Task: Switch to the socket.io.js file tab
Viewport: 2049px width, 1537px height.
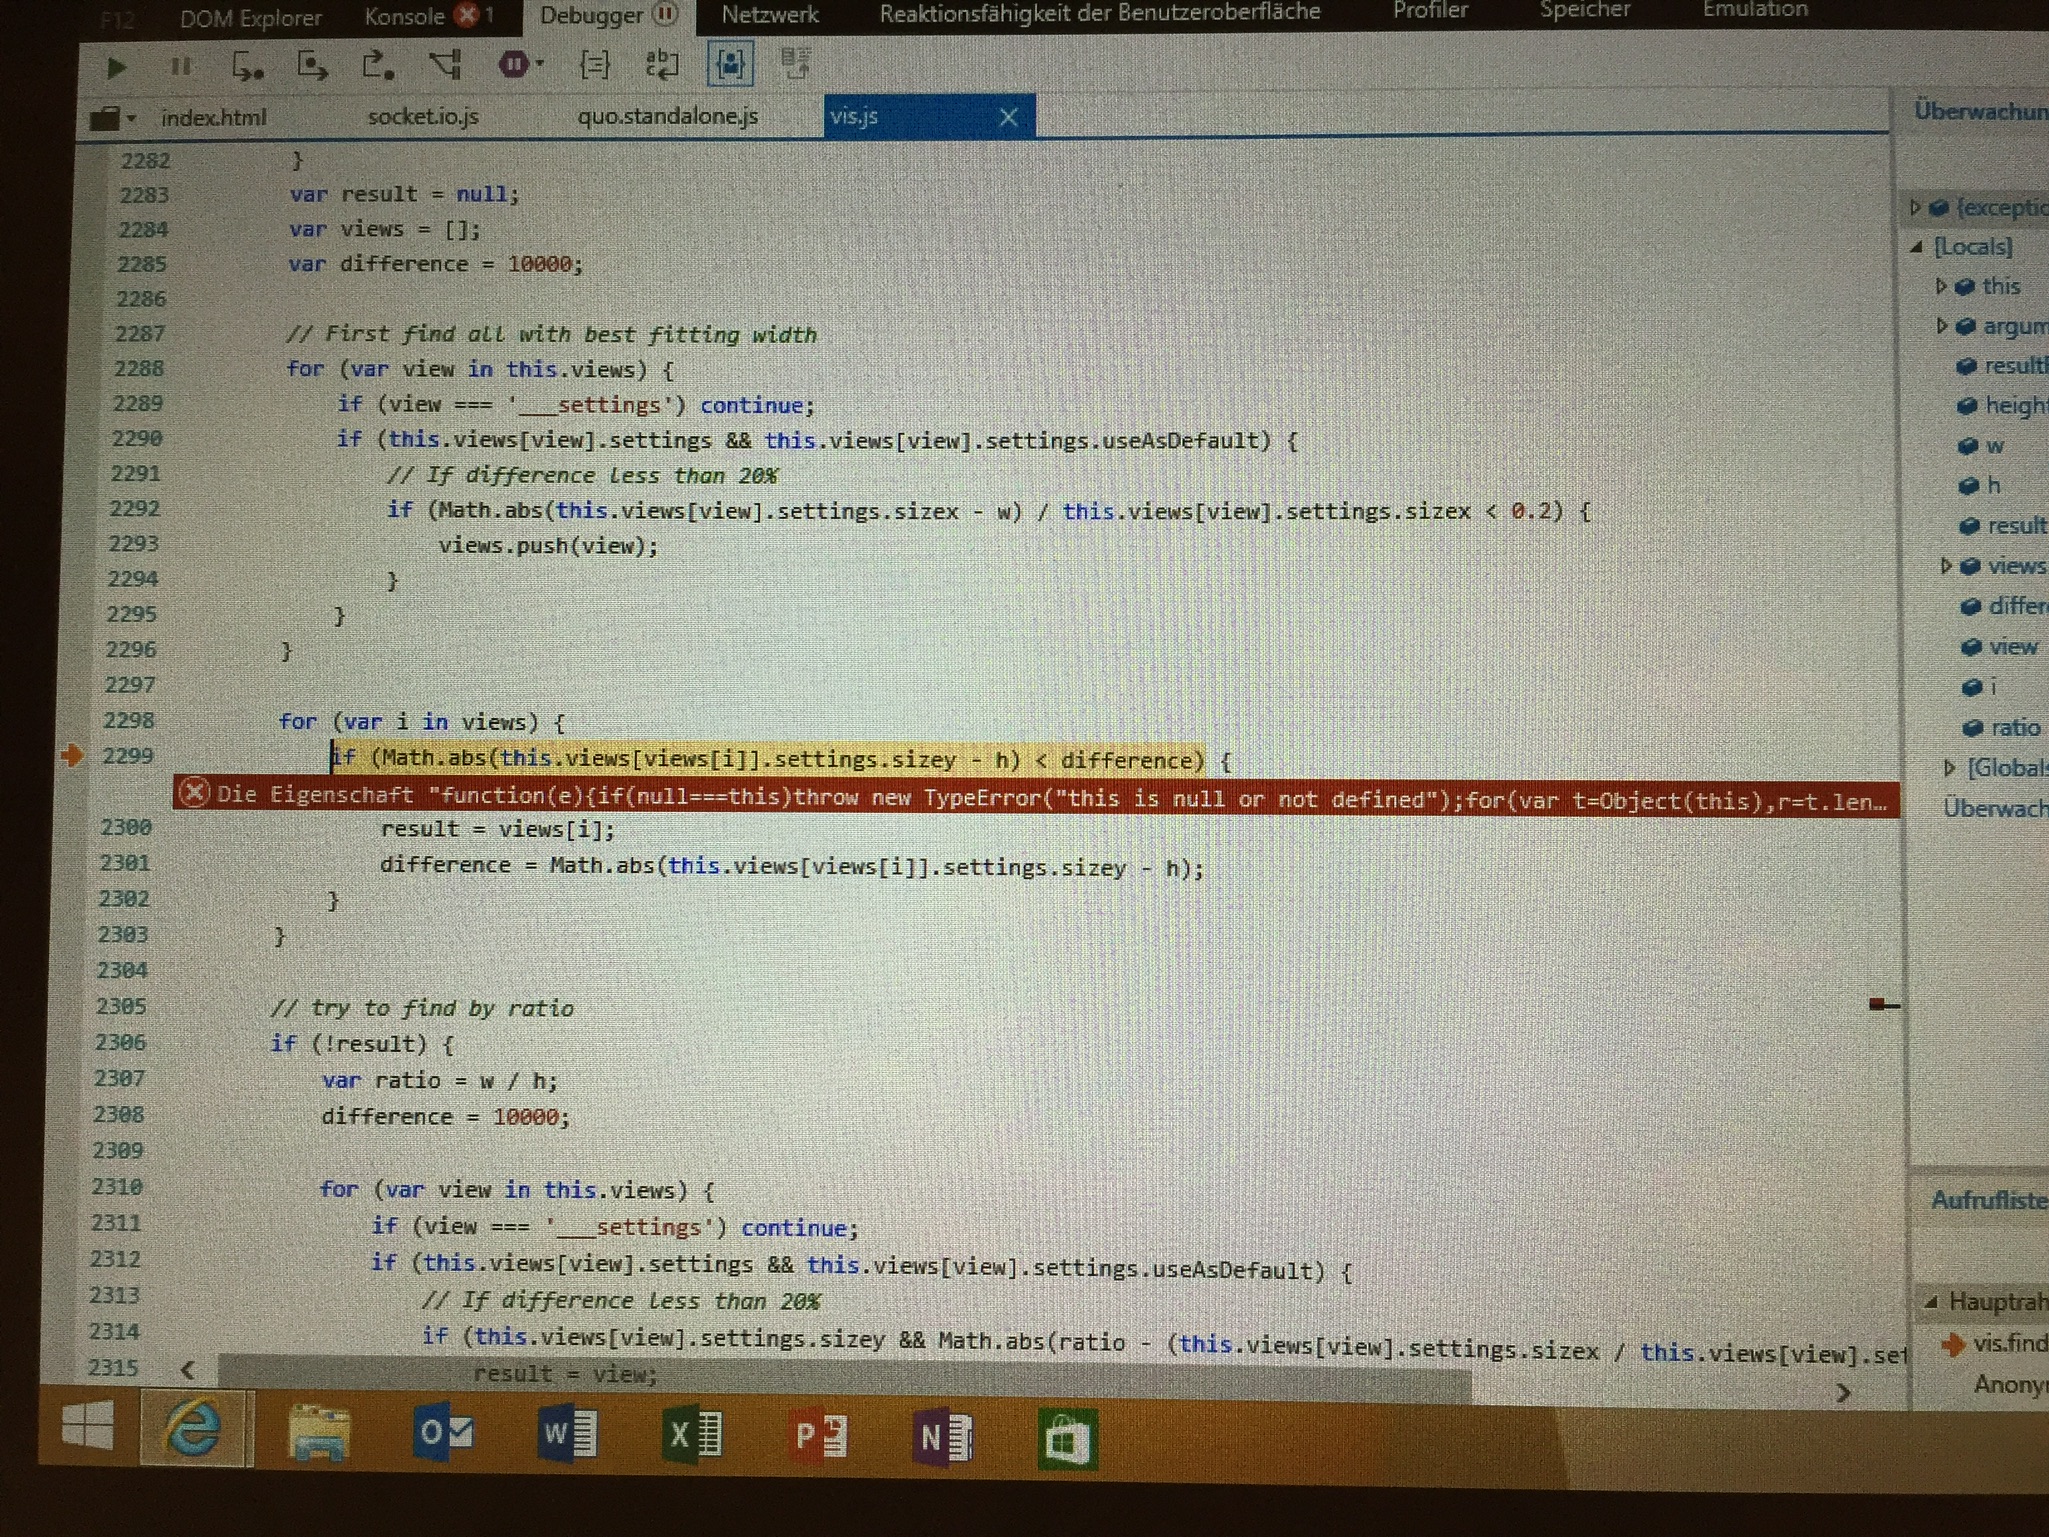Action: 423,117
